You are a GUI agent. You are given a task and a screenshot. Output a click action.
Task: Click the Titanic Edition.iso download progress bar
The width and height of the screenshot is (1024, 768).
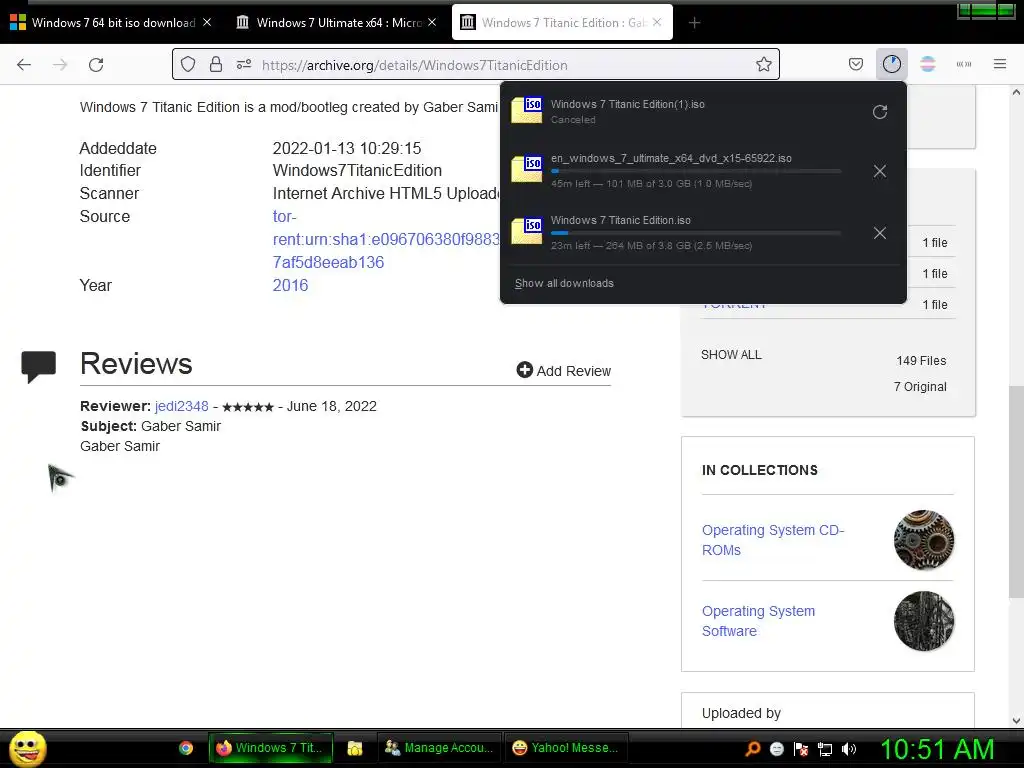[696, 232]
